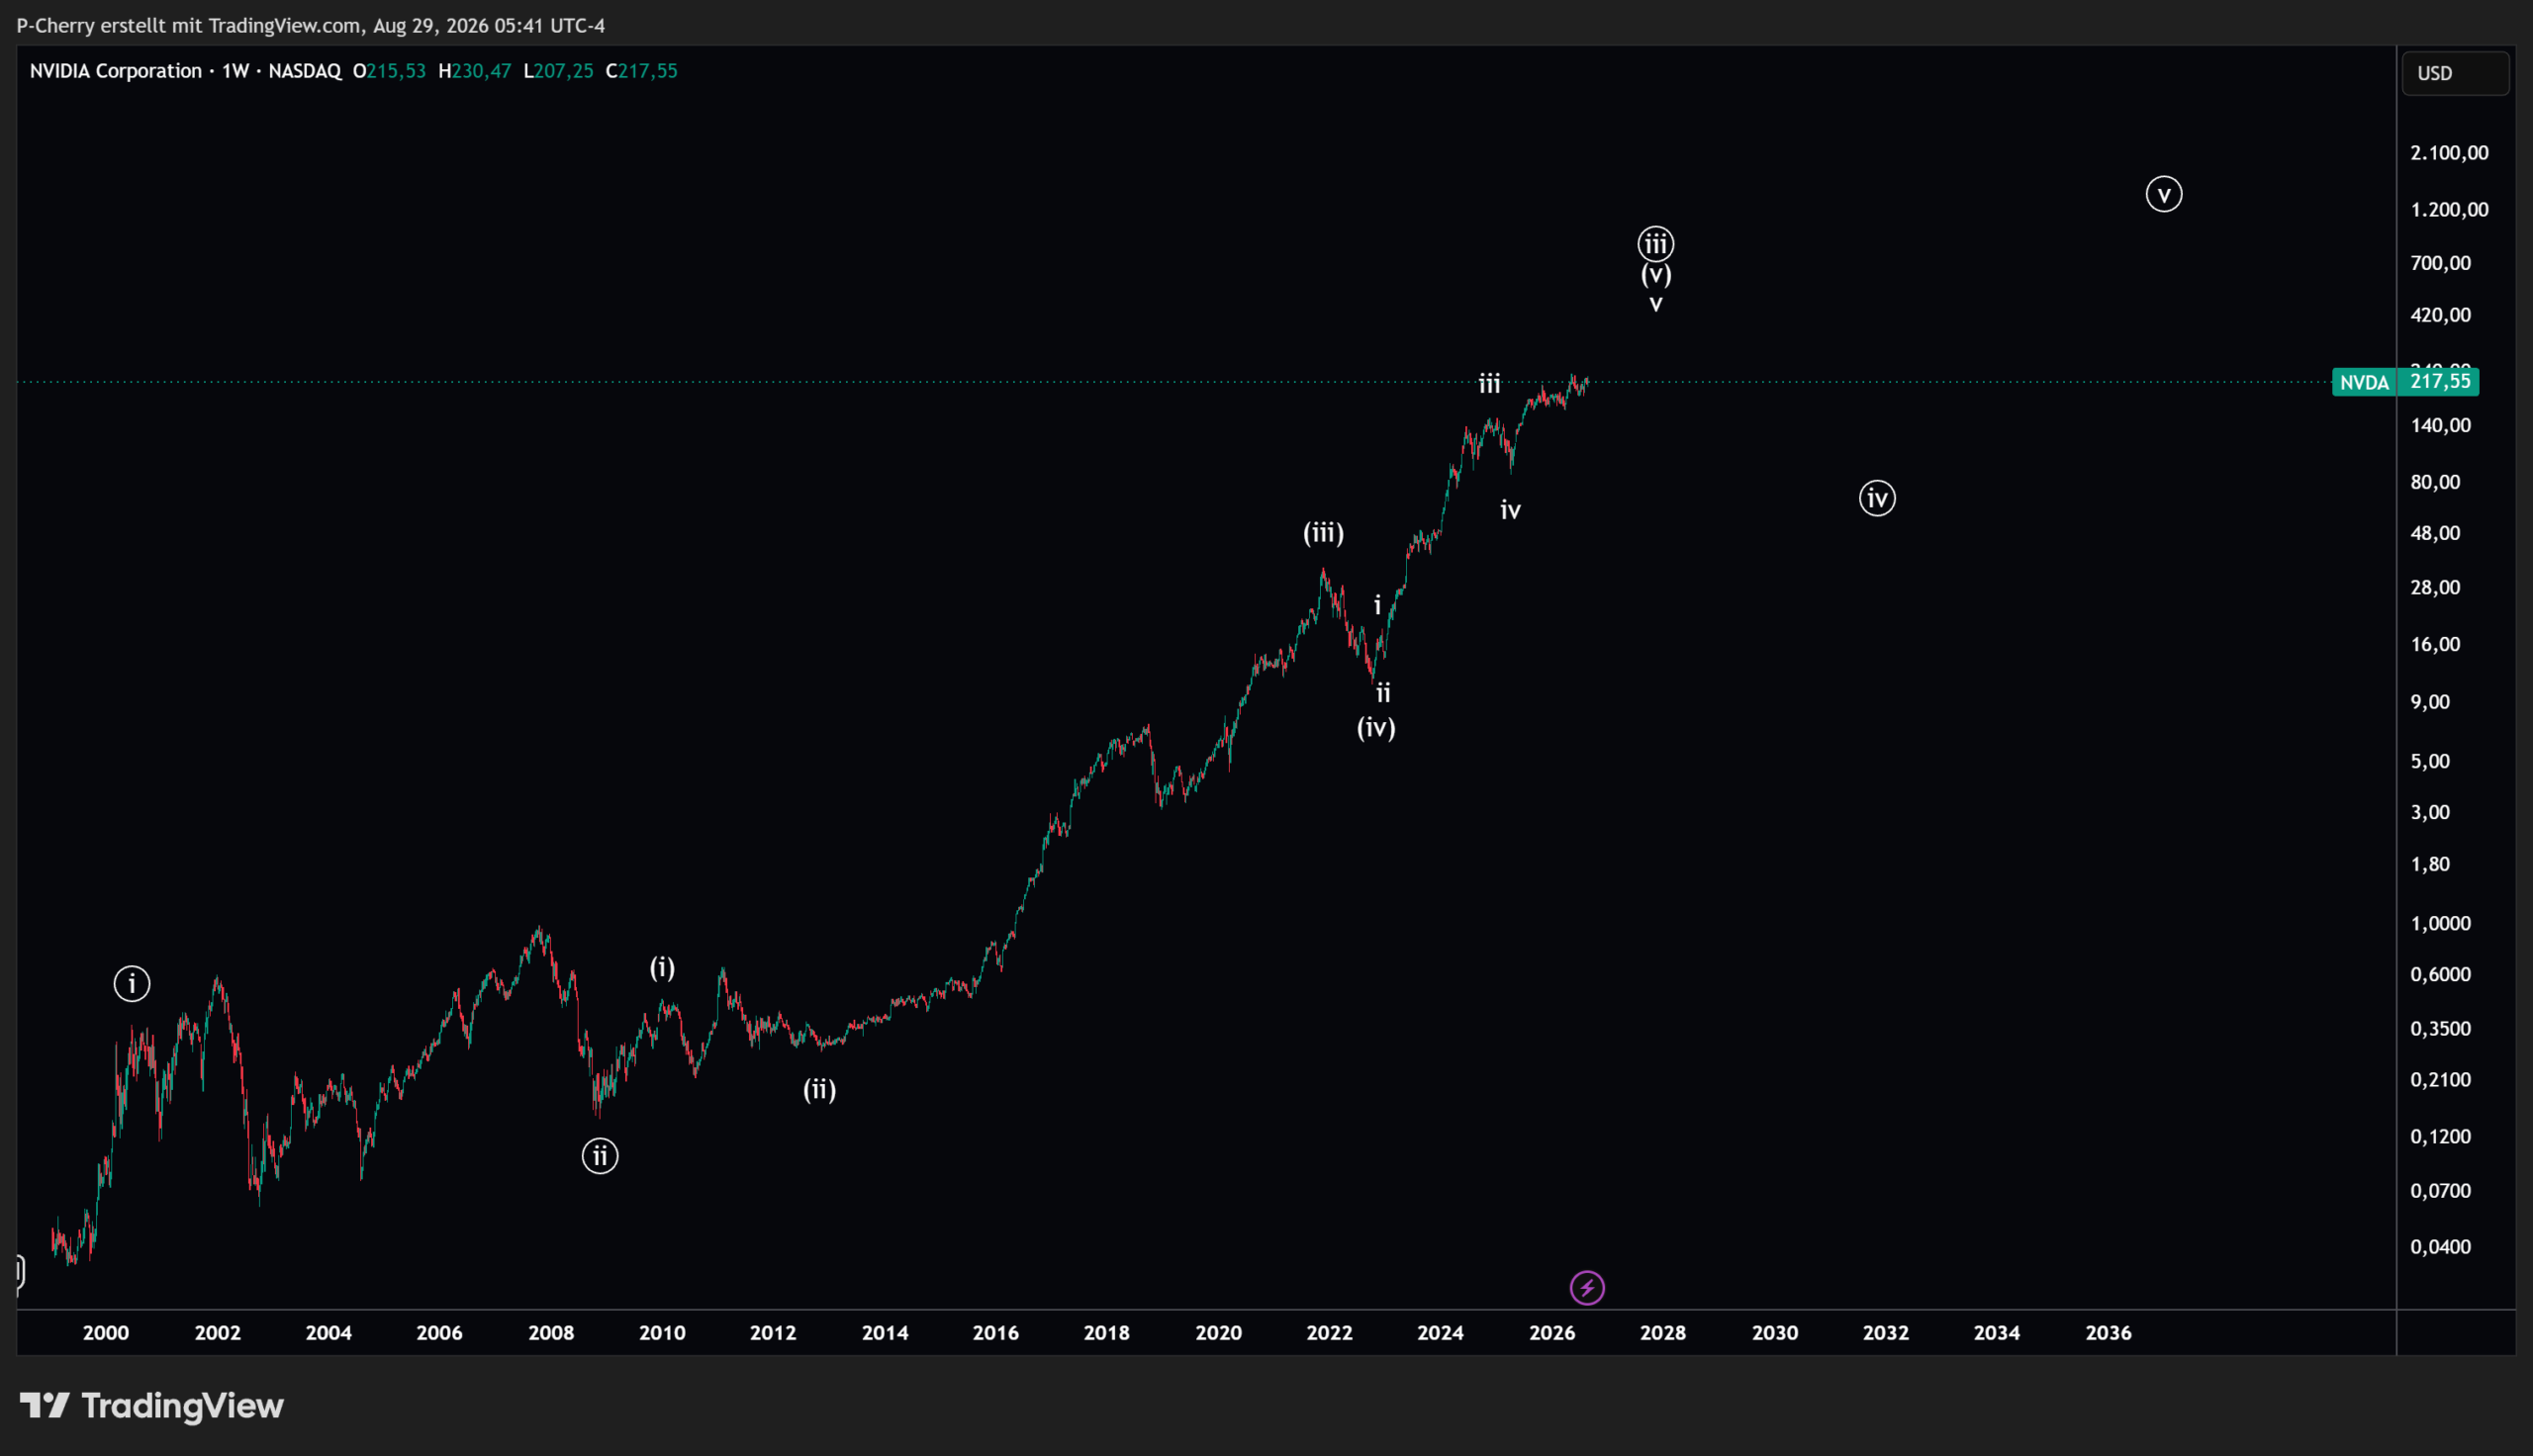Click the 5,00 price scale label
Image resolution: width=2533 pixels, height=1456 pixels.
(2431, 761)
